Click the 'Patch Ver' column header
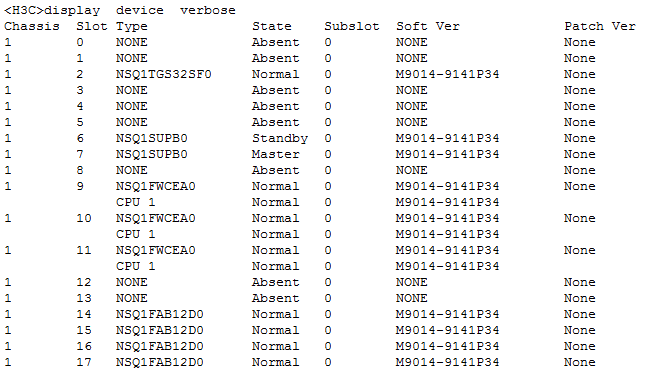 tap(600, 26)
